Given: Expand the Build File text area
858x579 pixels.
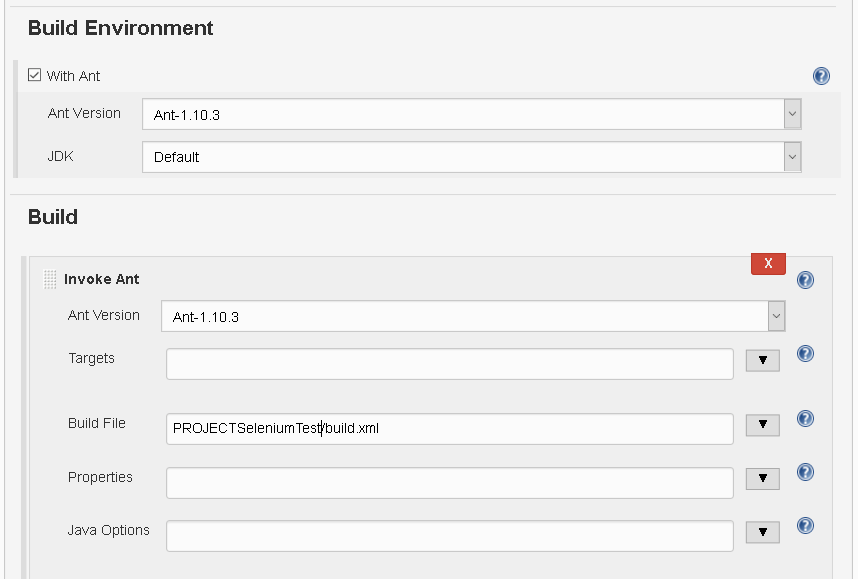Looking at the screenshot, I should click(762, 425).
